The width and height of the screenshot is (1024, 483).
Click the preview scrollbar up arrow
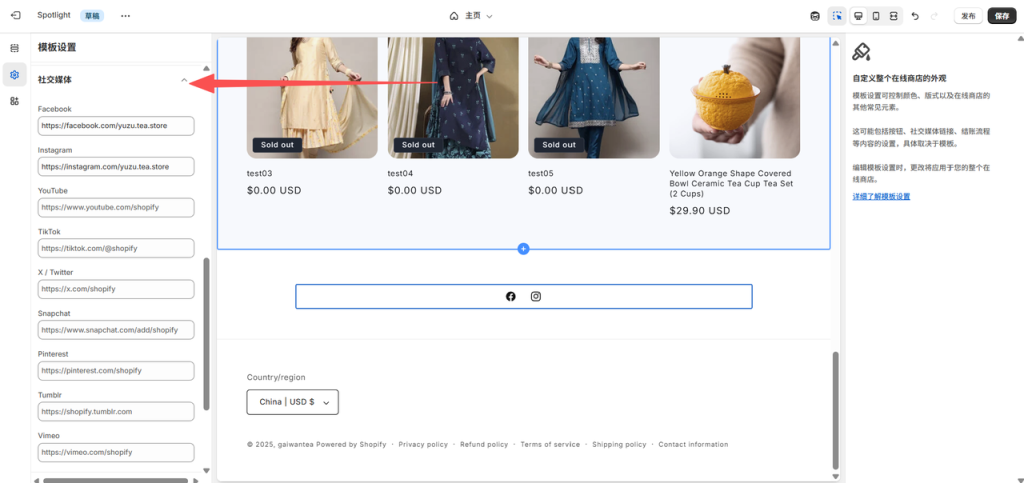pyautogui.click(x=835, y=43)
